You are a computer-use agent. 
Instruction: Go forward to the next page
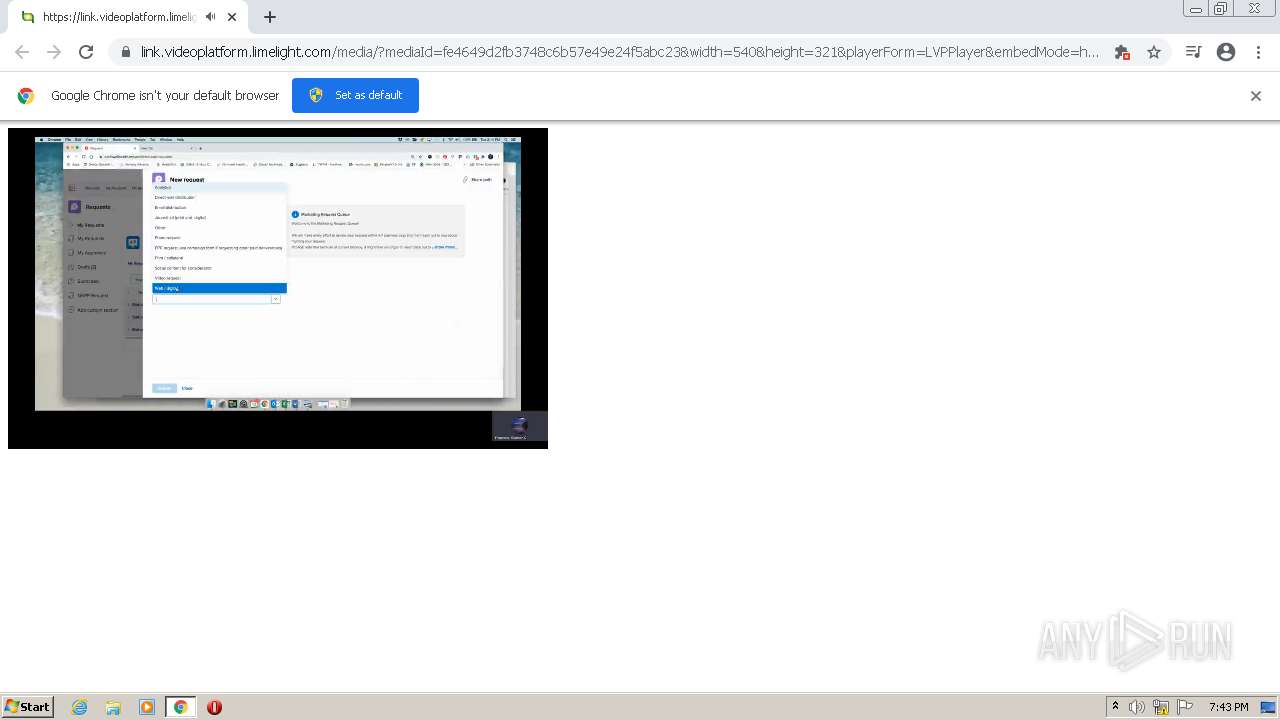[x=54, y=52]
